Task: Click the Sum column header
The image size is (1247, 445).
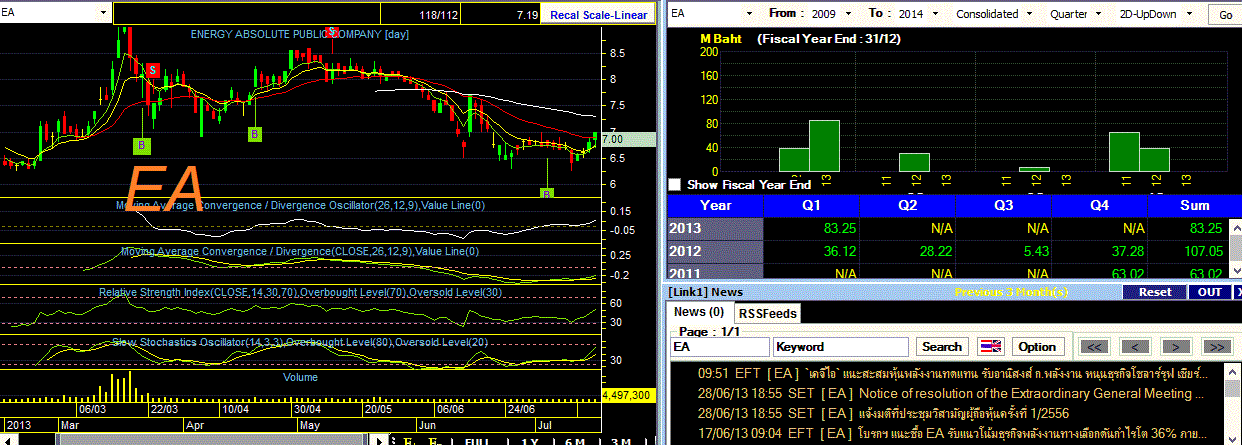Action: tap(1195, 204)
